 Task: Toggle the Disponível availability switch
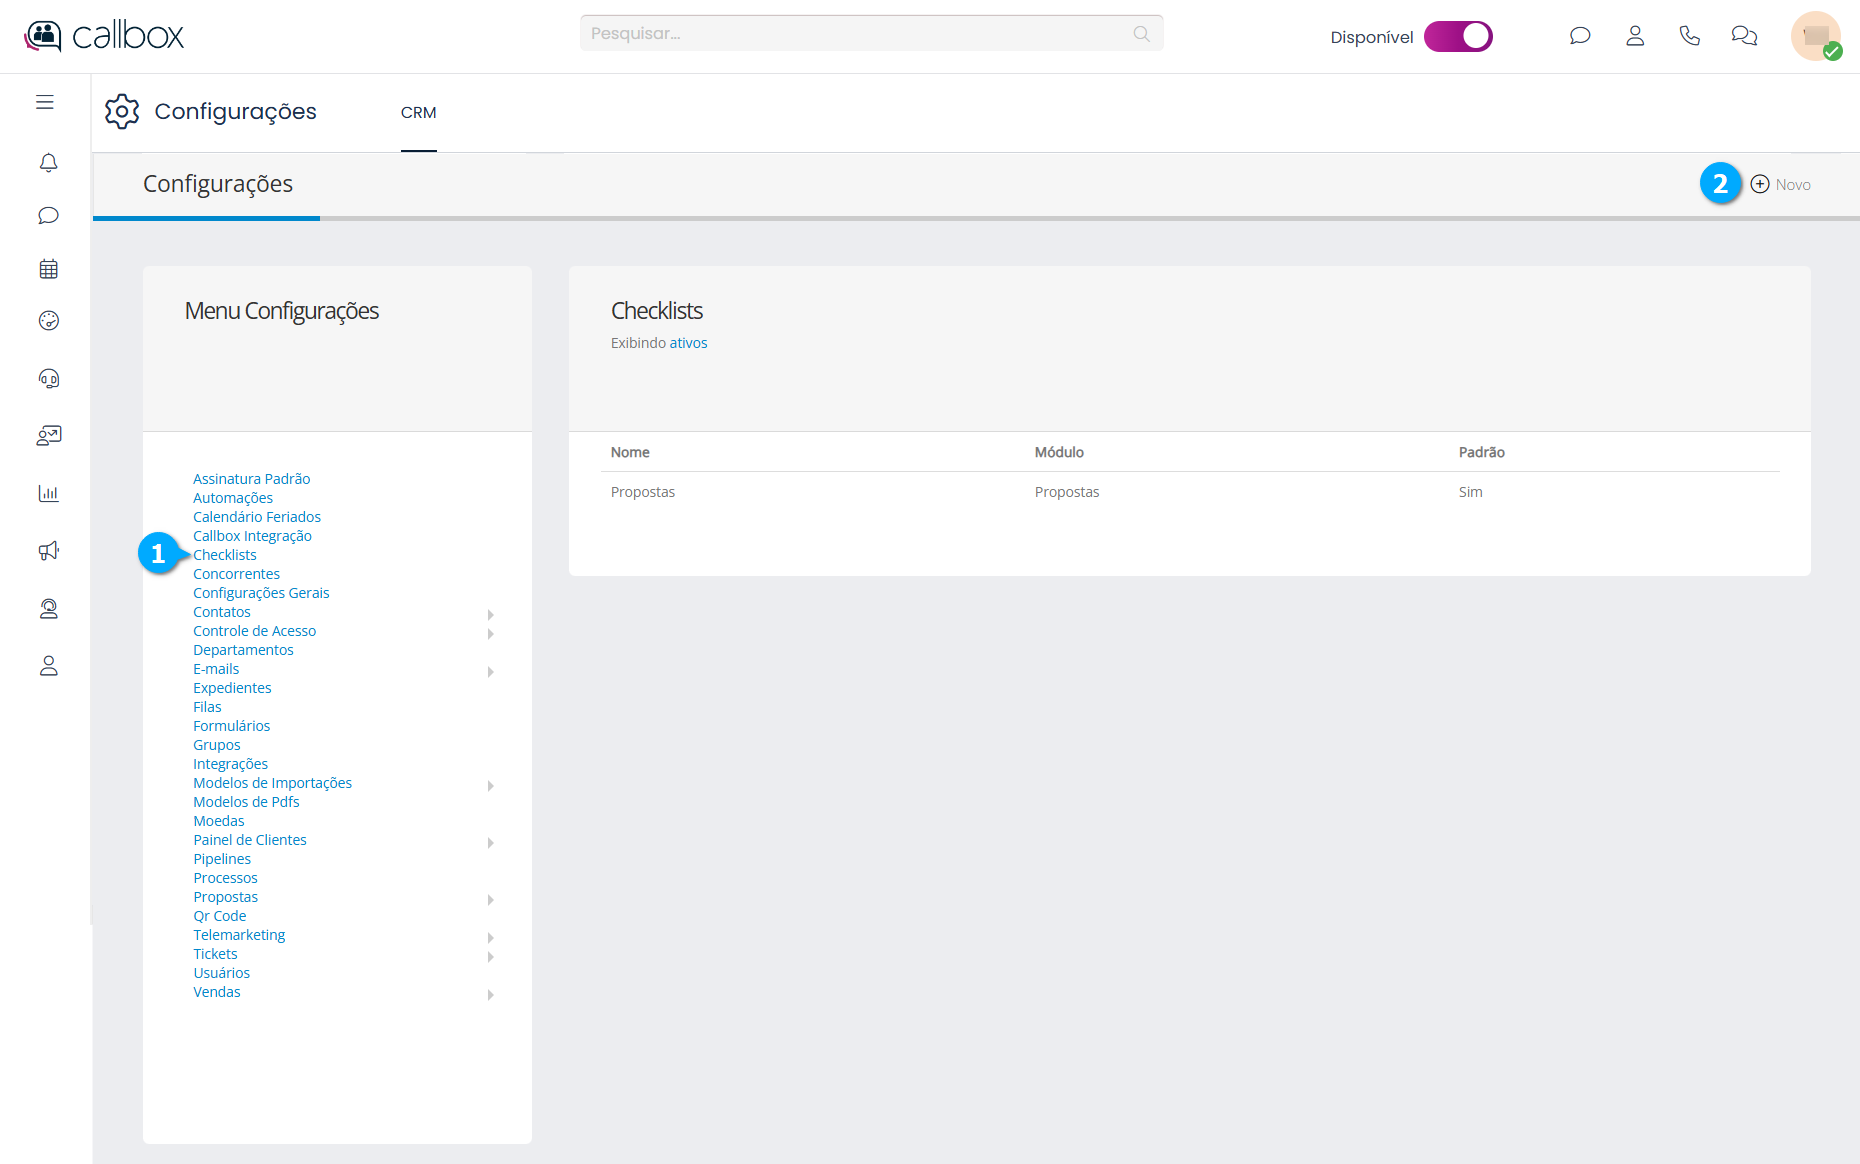(x=1458, y=36)
